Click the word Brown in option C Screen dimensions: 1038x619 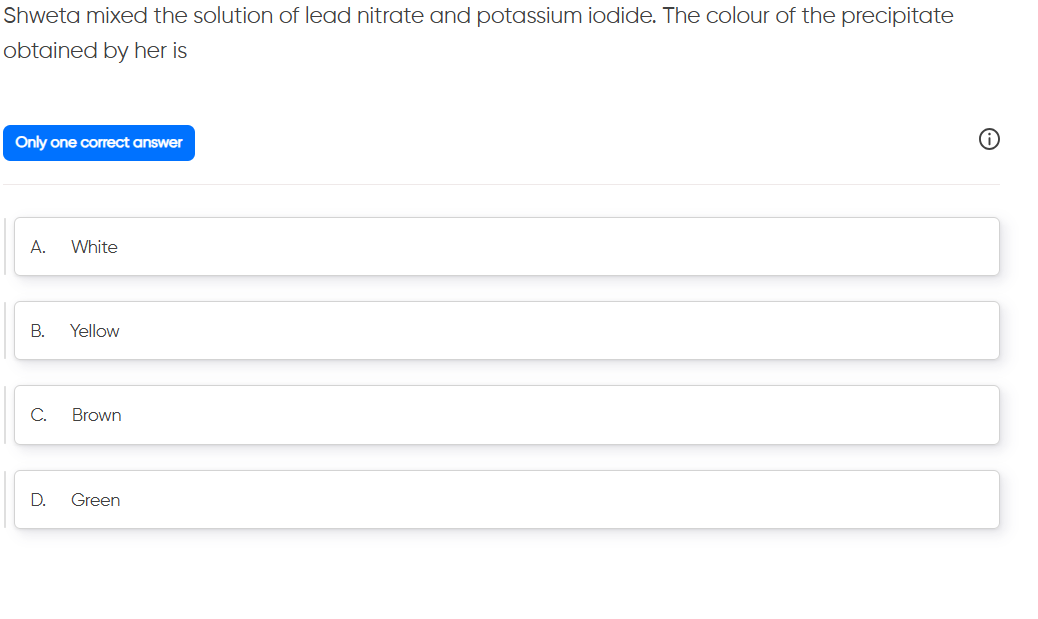[x=96, y=415]
